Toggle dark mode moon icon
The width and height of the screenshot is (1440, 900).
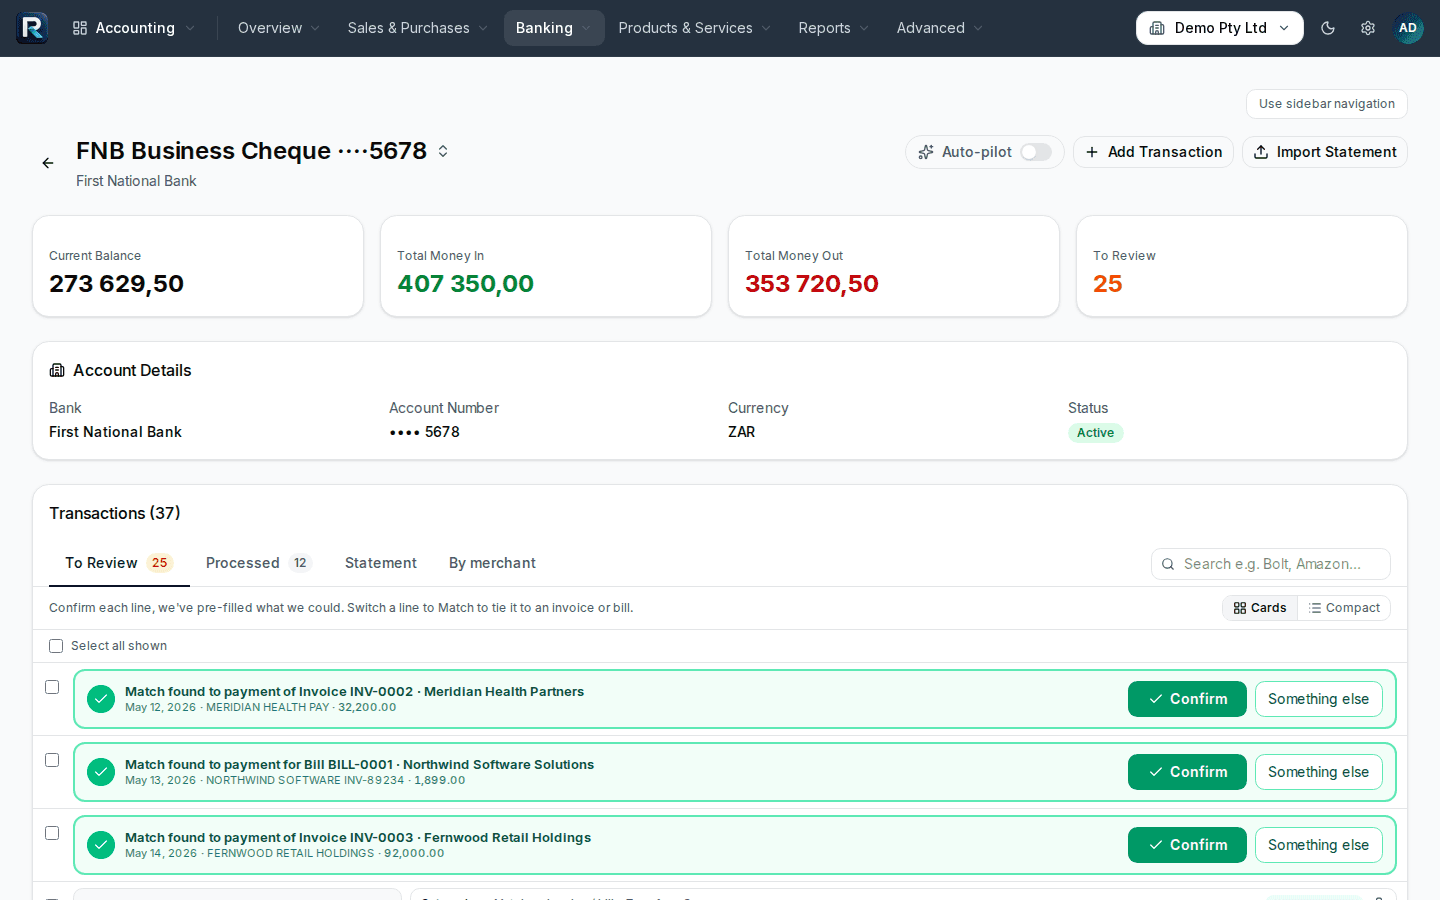pos(1328,28)
